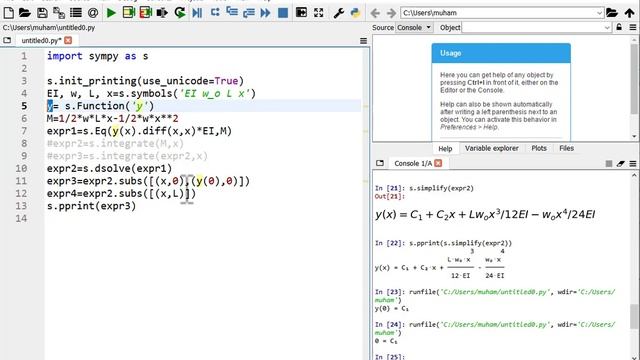
Task: Toggle the Help pane lock icon
Action: tap(619, 27)
